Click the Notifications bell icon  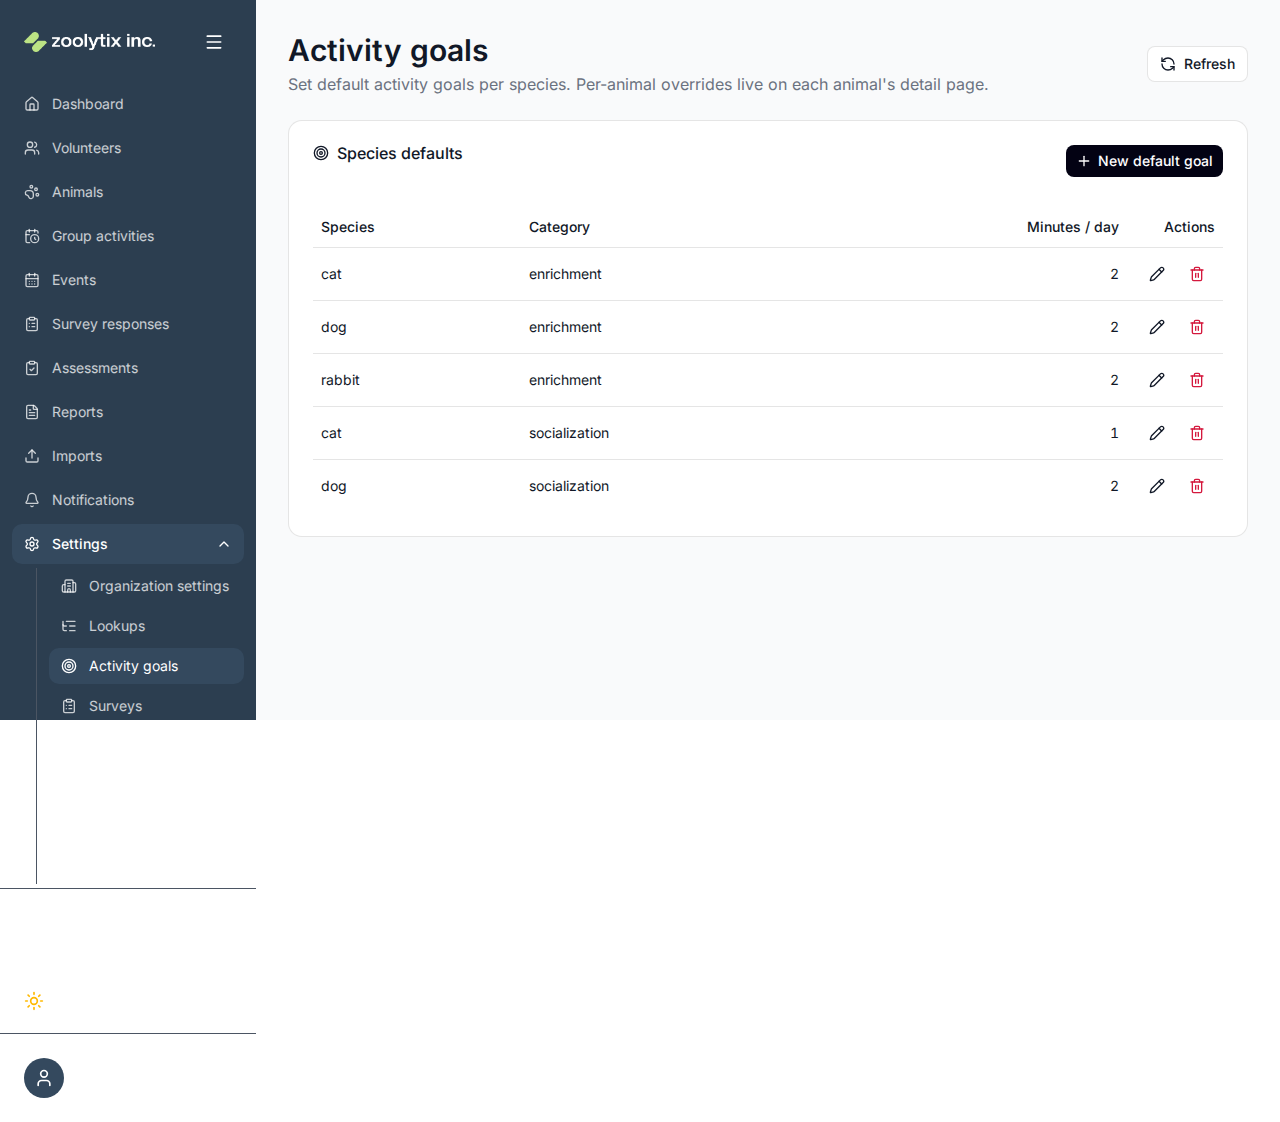(32, 500)
